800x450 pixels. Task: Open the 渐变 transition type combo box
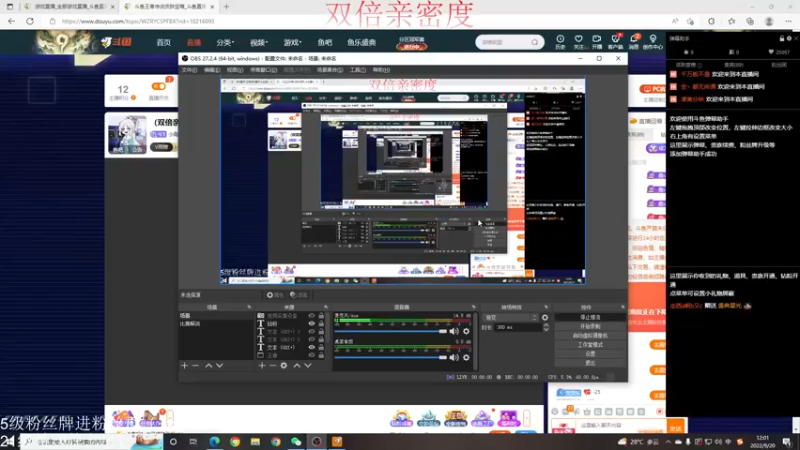(x=510, y=317)
